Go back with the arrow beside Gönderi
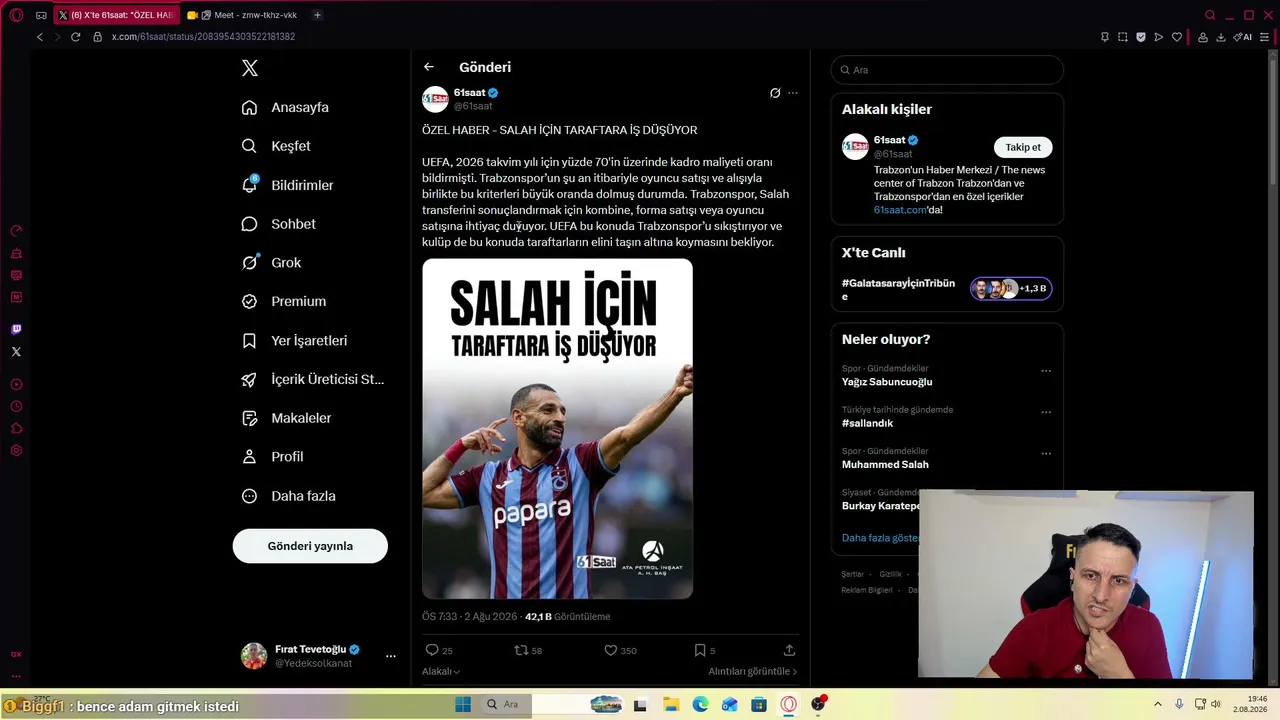The image size is (1280, 720). pos(429,67)
